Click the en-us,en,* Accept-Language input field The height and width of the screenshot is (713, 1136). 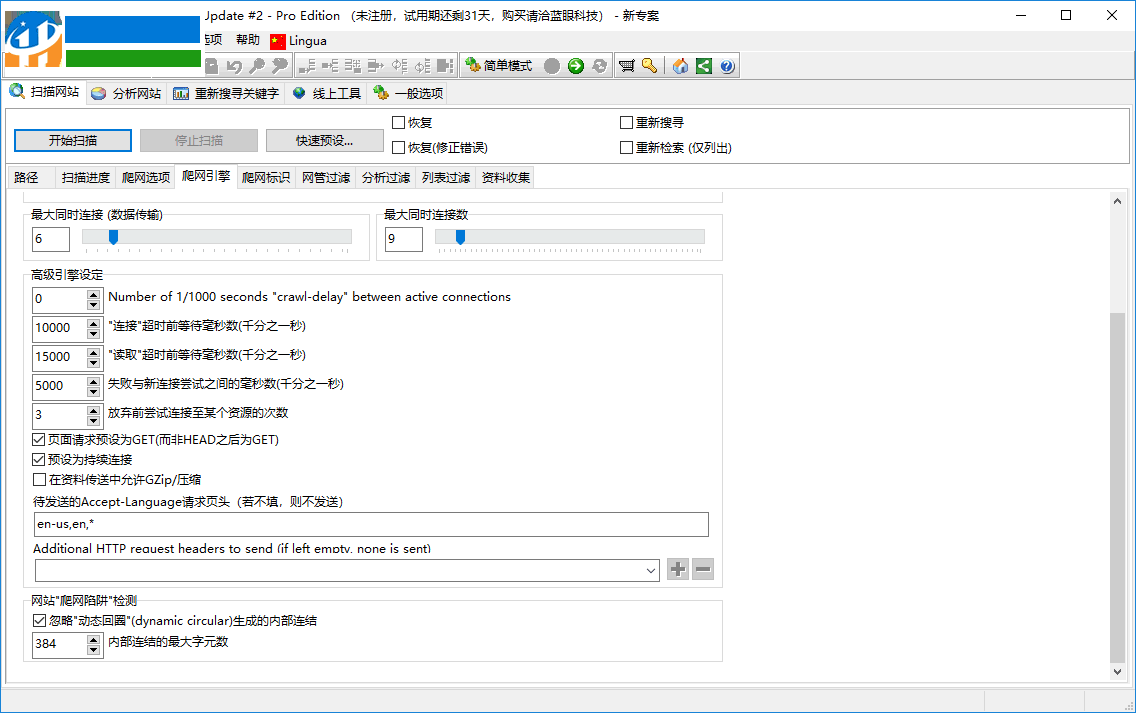(x=370, y=524)
